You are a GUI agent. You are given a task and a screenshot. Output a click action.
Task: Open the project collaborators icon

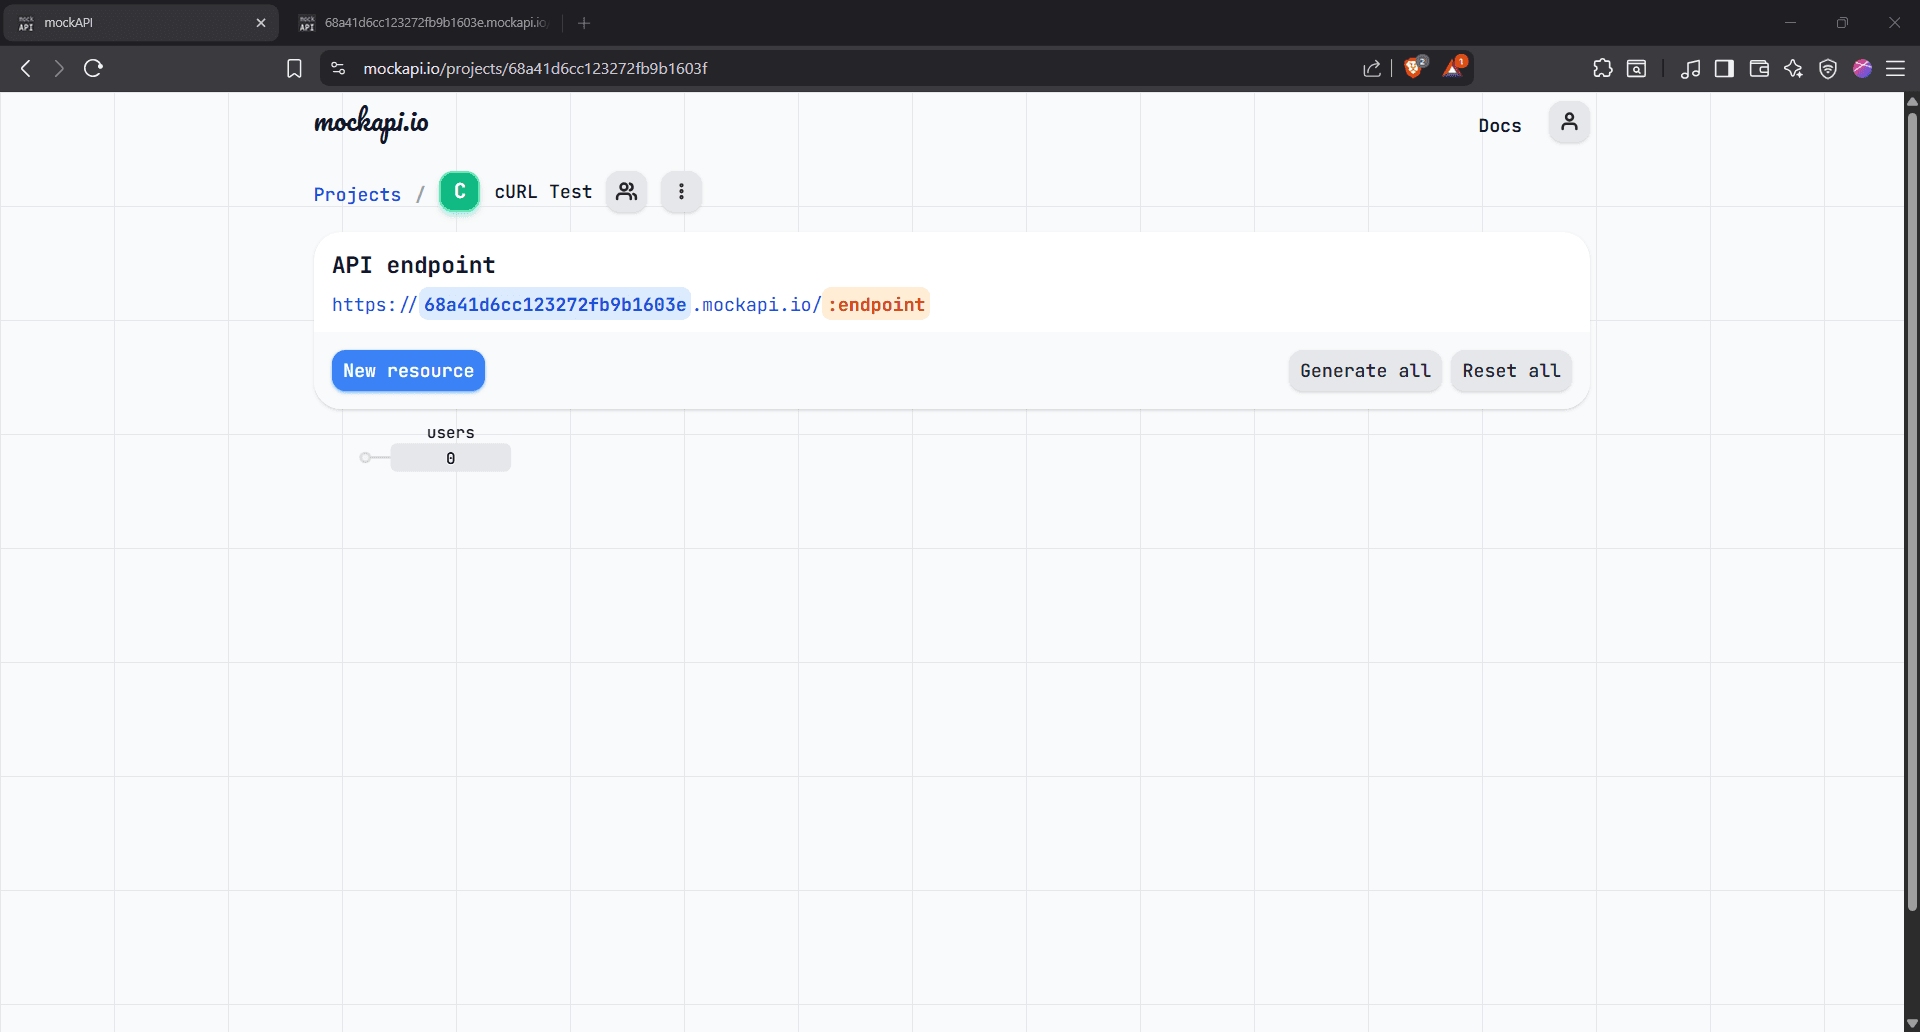626,192
